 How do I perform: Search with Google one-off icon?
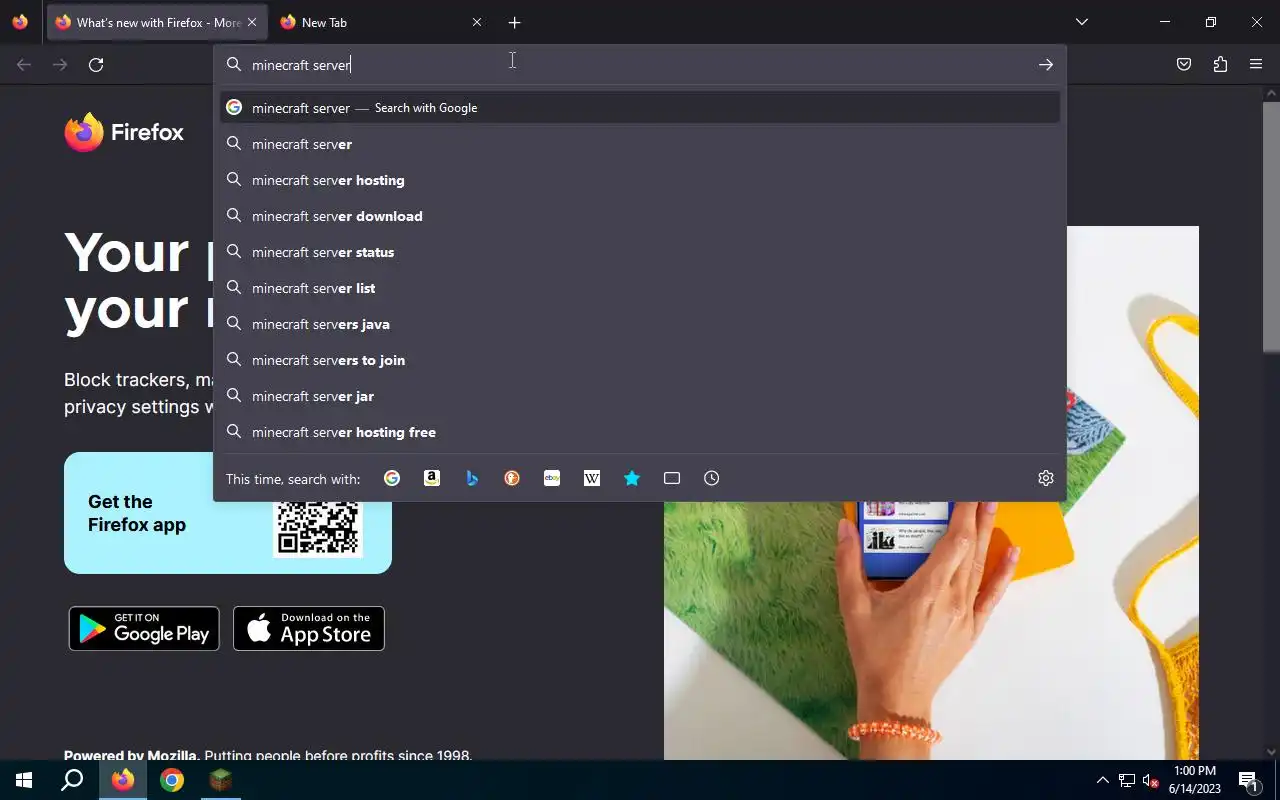coord(392,478)
